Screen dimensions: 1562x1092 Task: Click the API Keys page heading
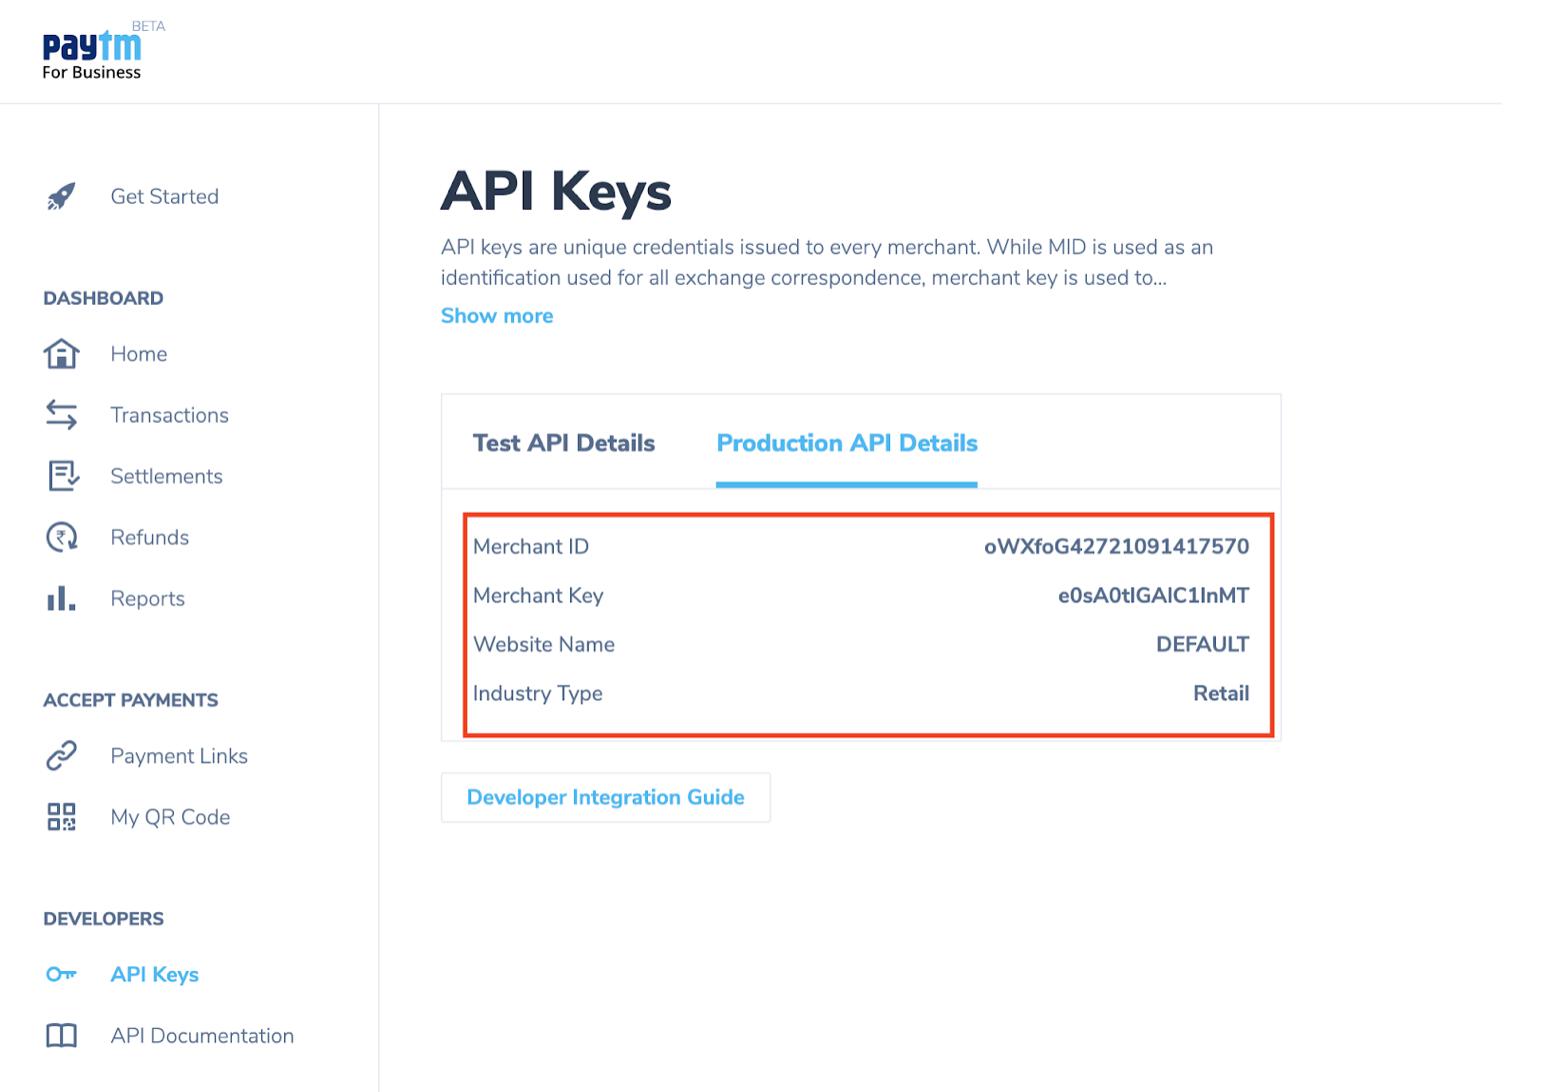pos(556,190)
